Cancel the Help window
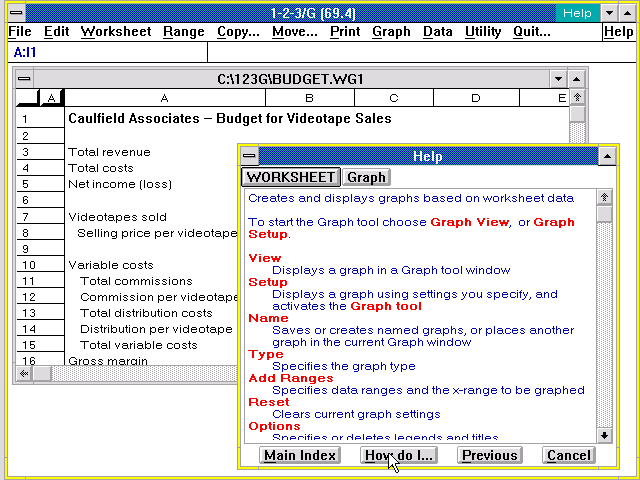 click(569, 455)
